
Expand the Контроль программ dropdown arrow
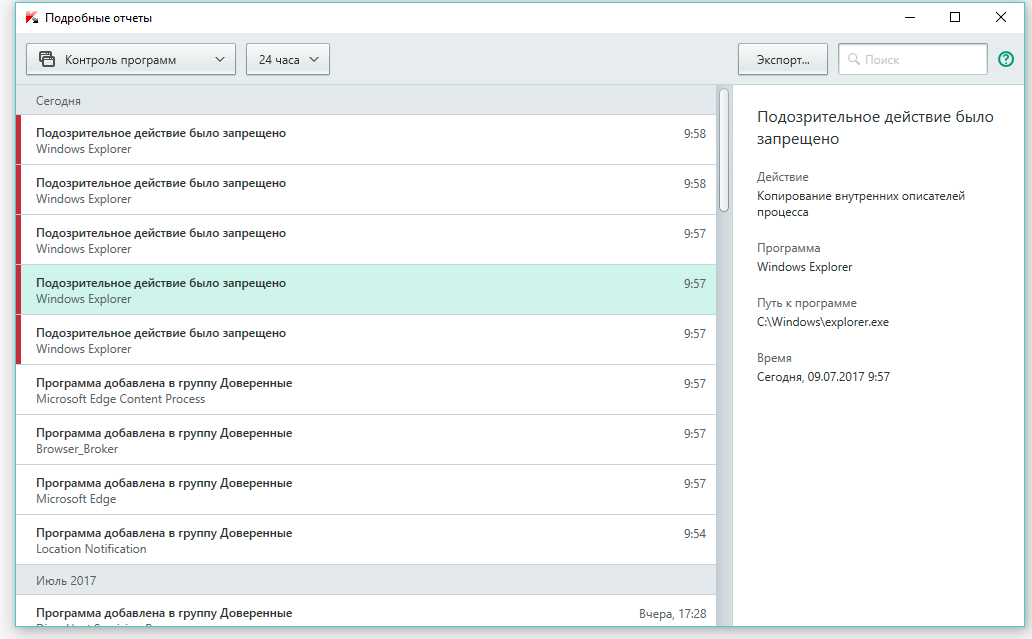[x=220, y=60]
